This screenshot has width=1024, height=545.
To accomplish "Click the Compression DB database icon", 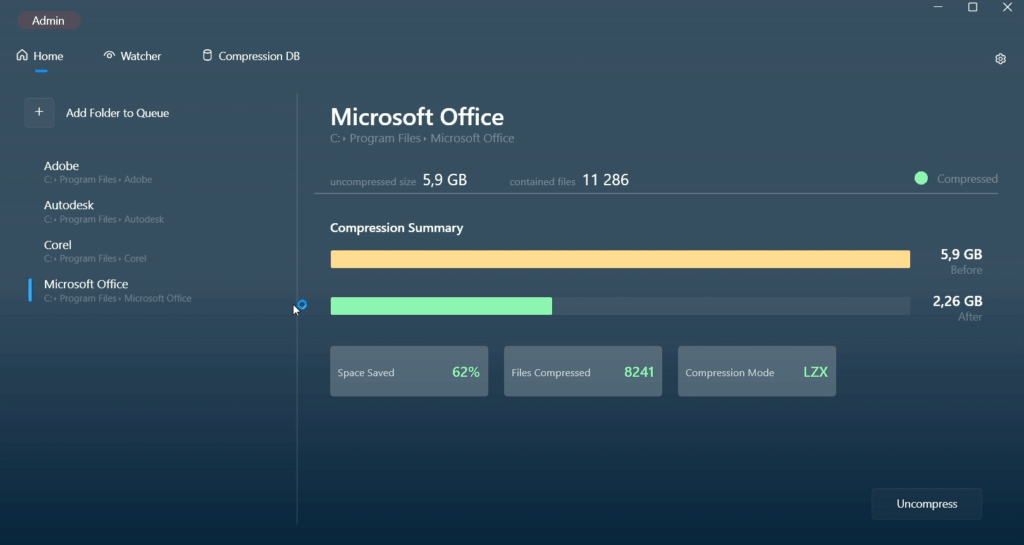I will pyautogui.click(x=207, y=56).
